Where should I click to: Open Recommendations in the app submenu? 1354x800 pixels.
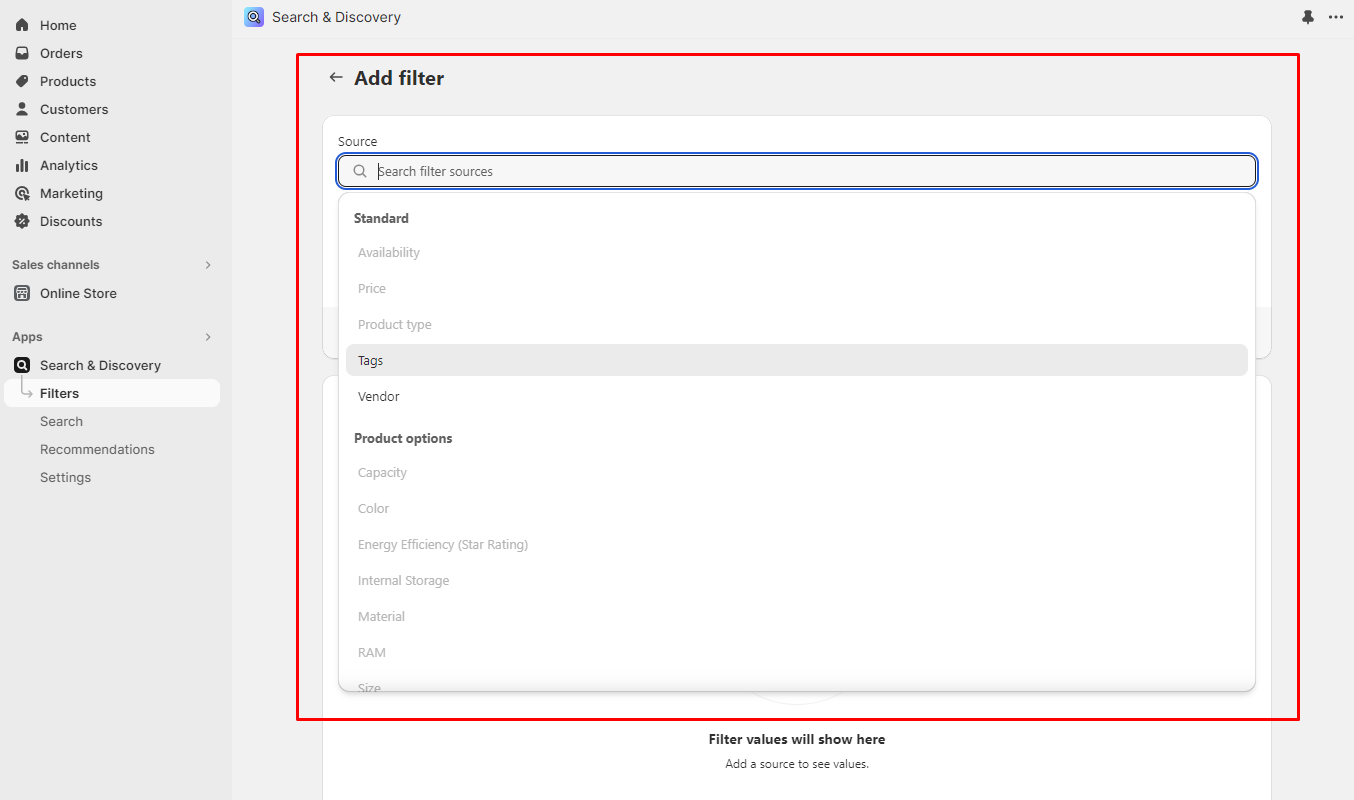(x=97, y=449)
